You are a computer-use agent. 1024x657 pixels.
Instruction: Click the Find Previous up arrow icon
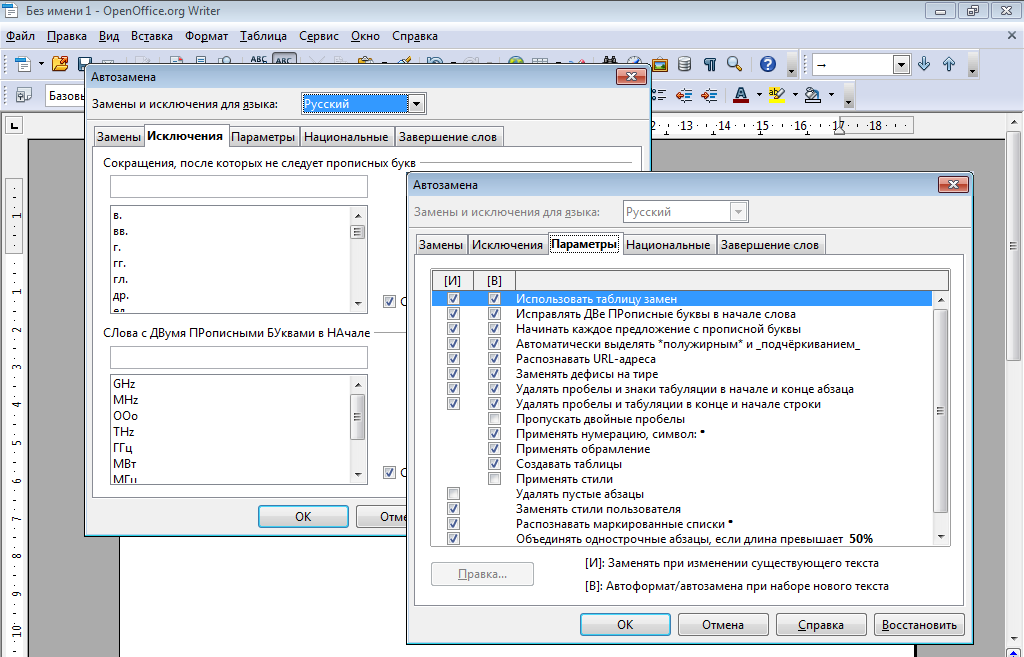(x=949, y=64)
